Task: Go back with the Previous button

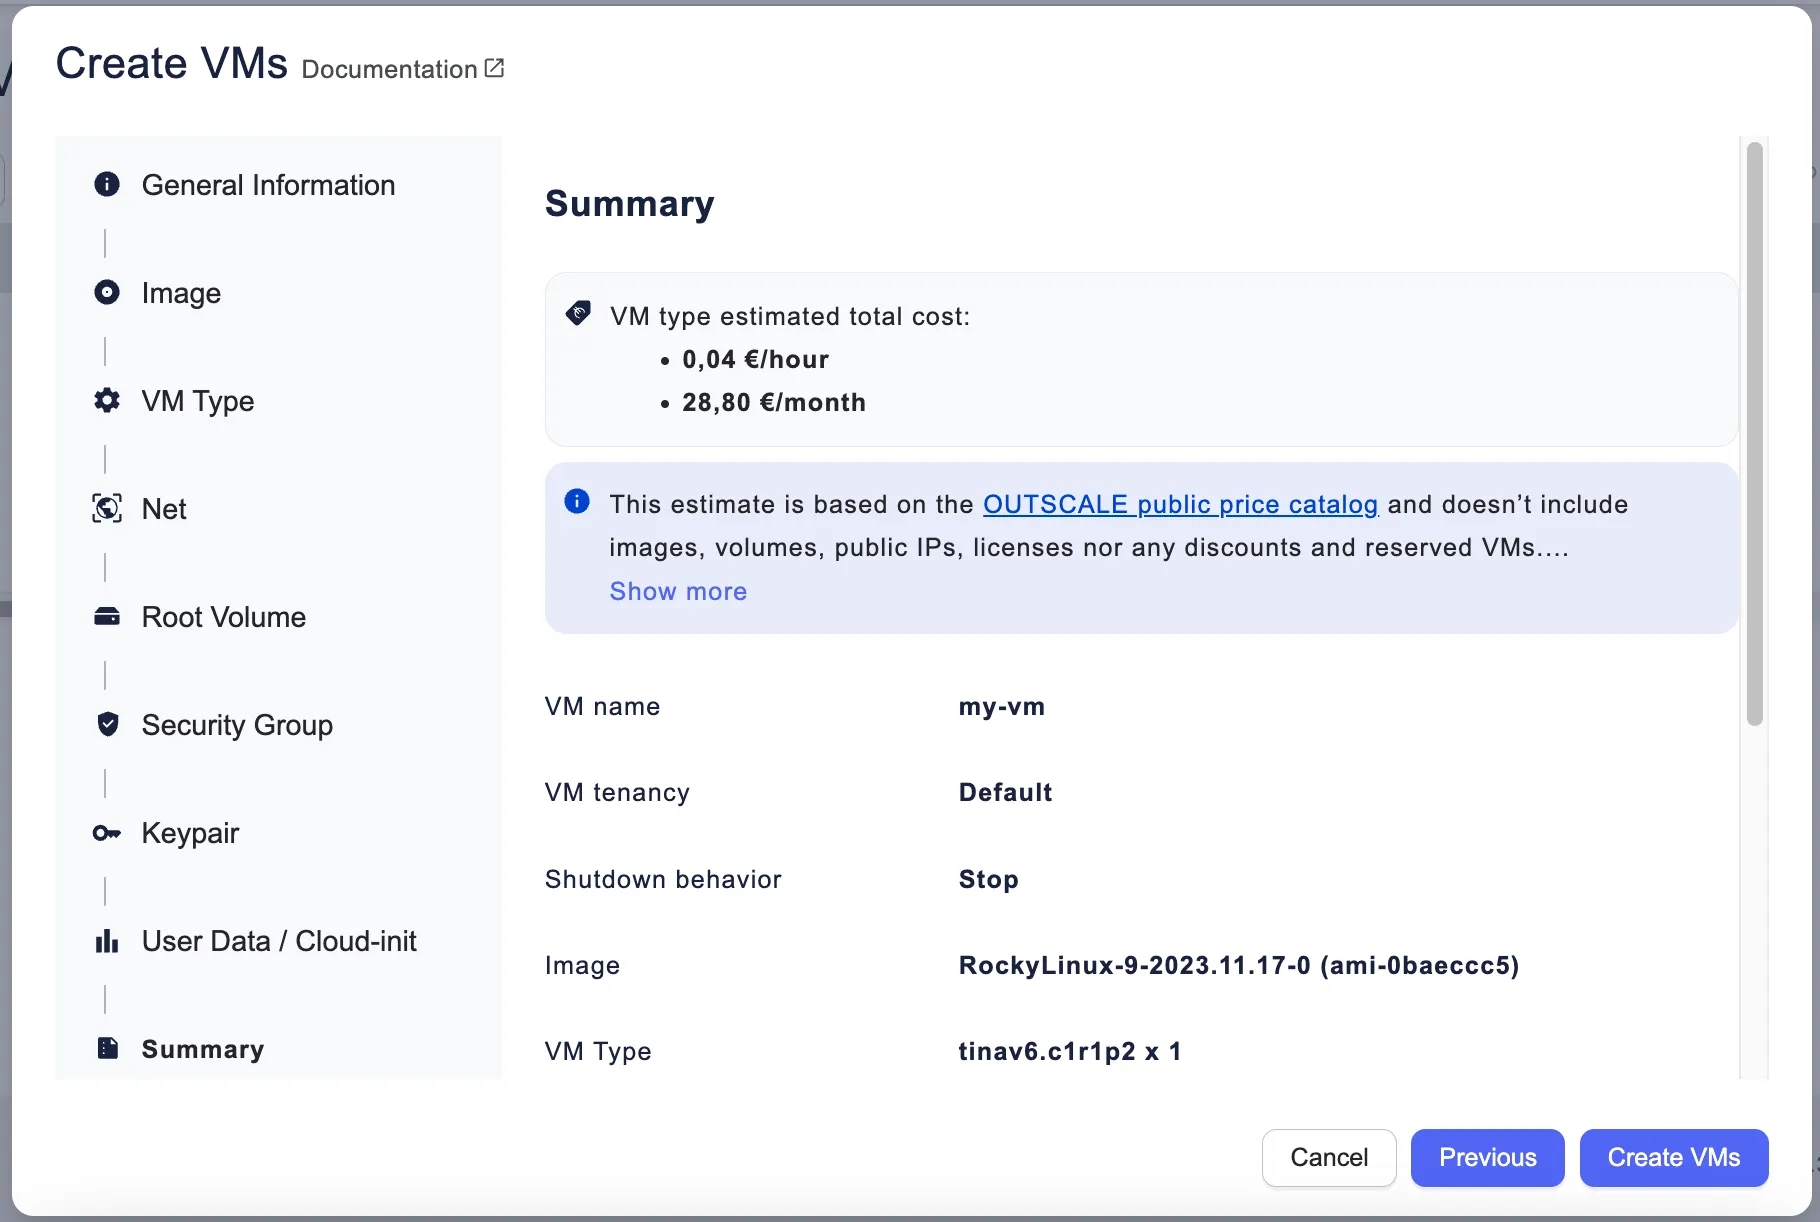Action: tap(1487, 1157)
